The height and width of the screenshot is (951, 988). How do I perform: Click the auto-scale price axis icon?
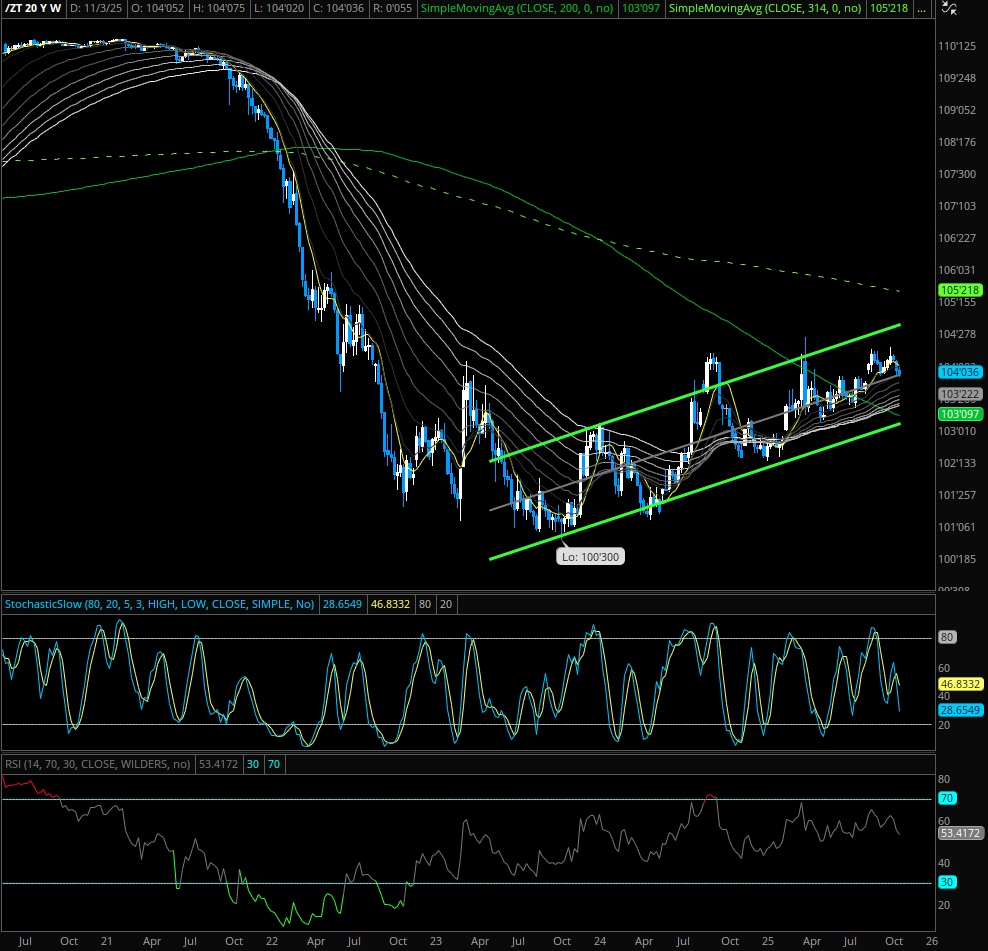tap(949, 8)
